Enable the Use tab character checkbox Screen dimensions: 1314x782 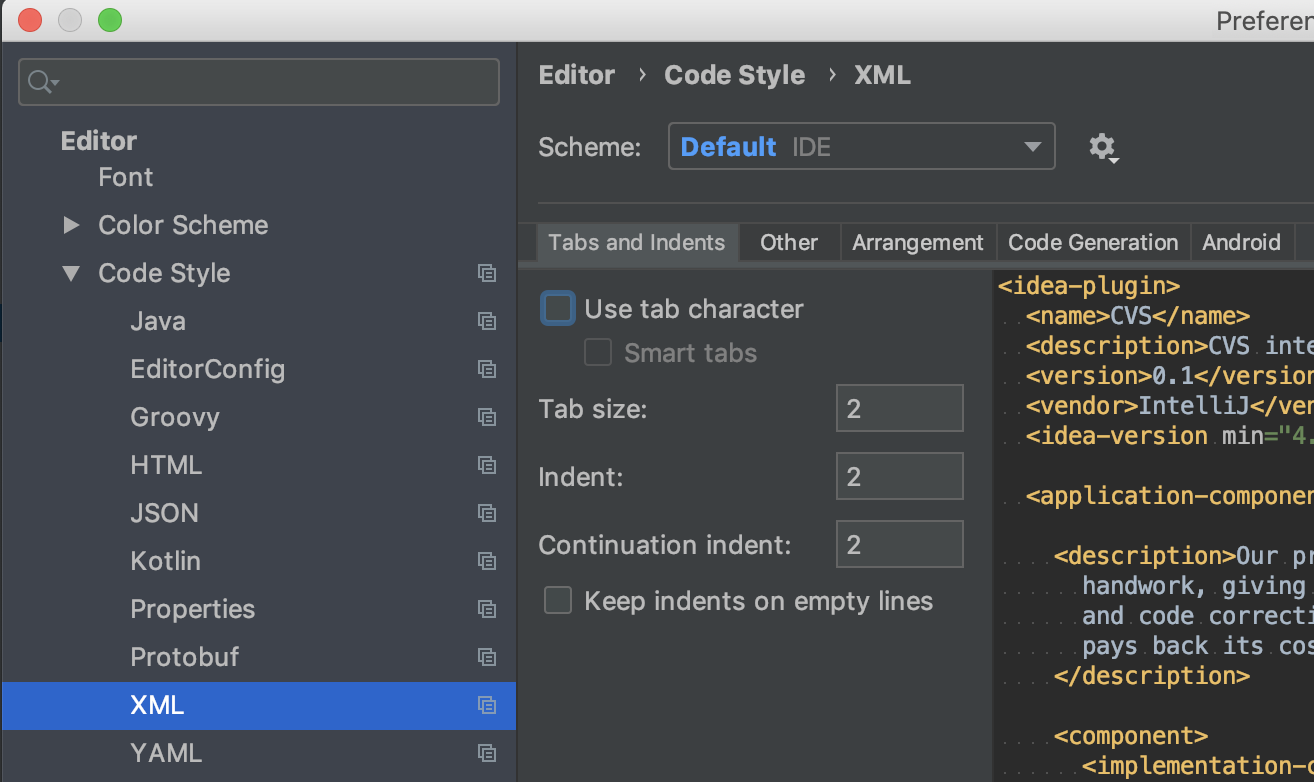point(558,309)
